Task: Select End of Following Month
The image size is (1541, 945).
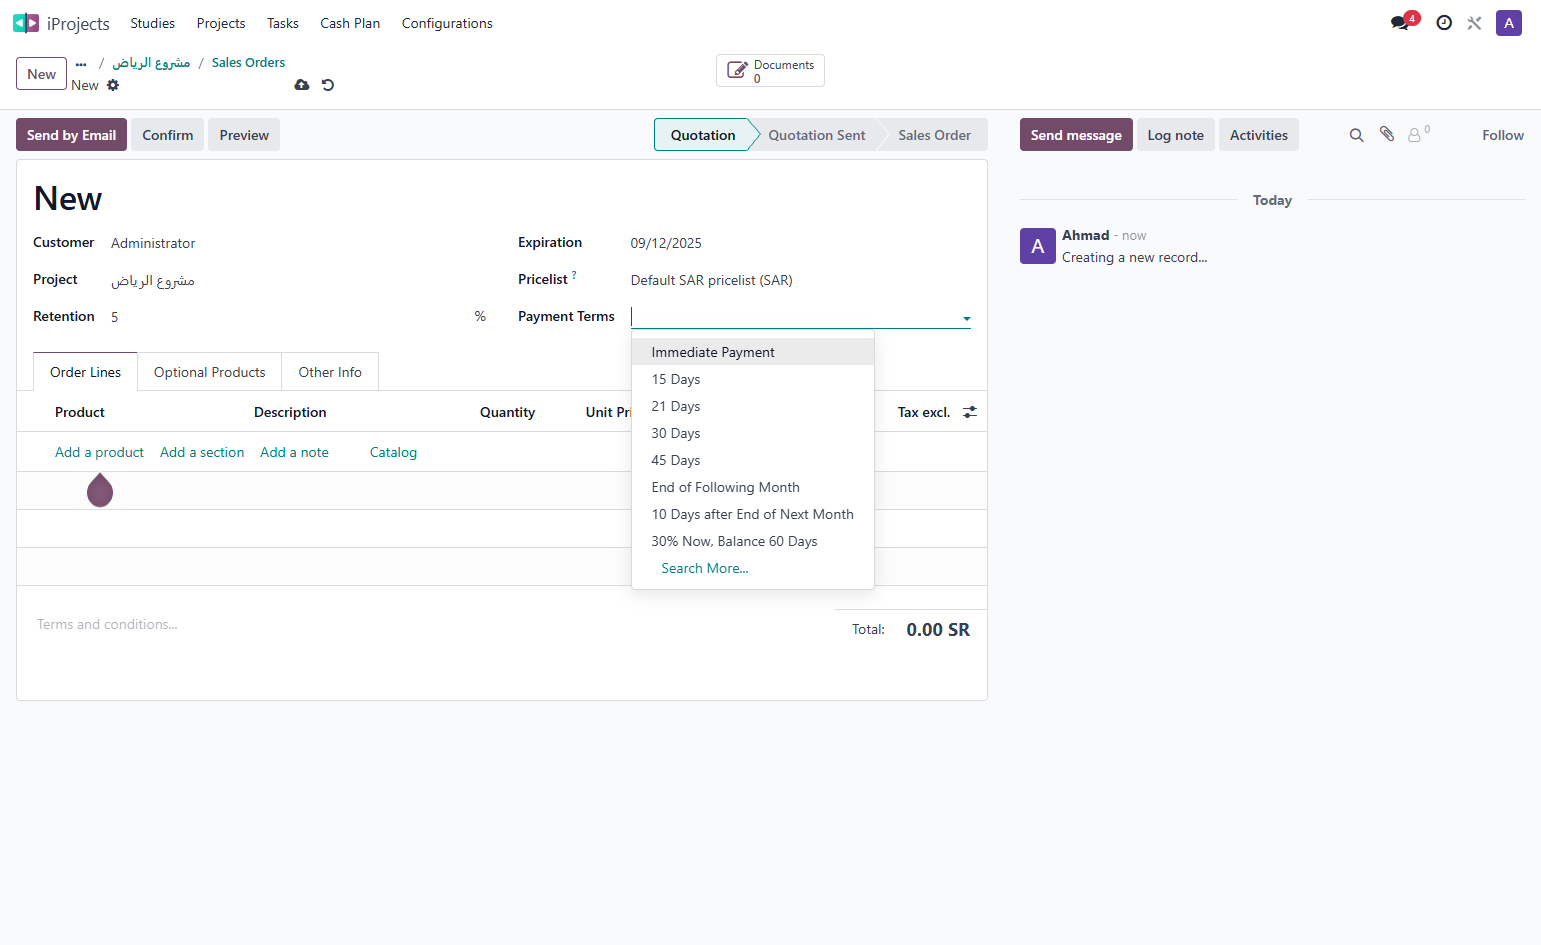Action: click(x=753, y=487)
